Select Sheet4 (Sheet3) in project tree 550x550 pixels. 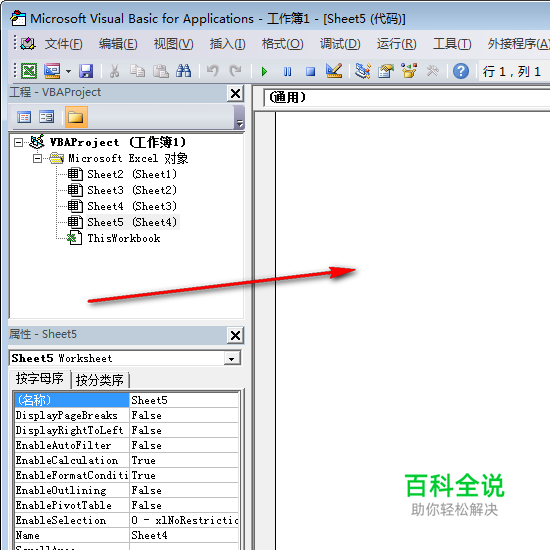132,206
